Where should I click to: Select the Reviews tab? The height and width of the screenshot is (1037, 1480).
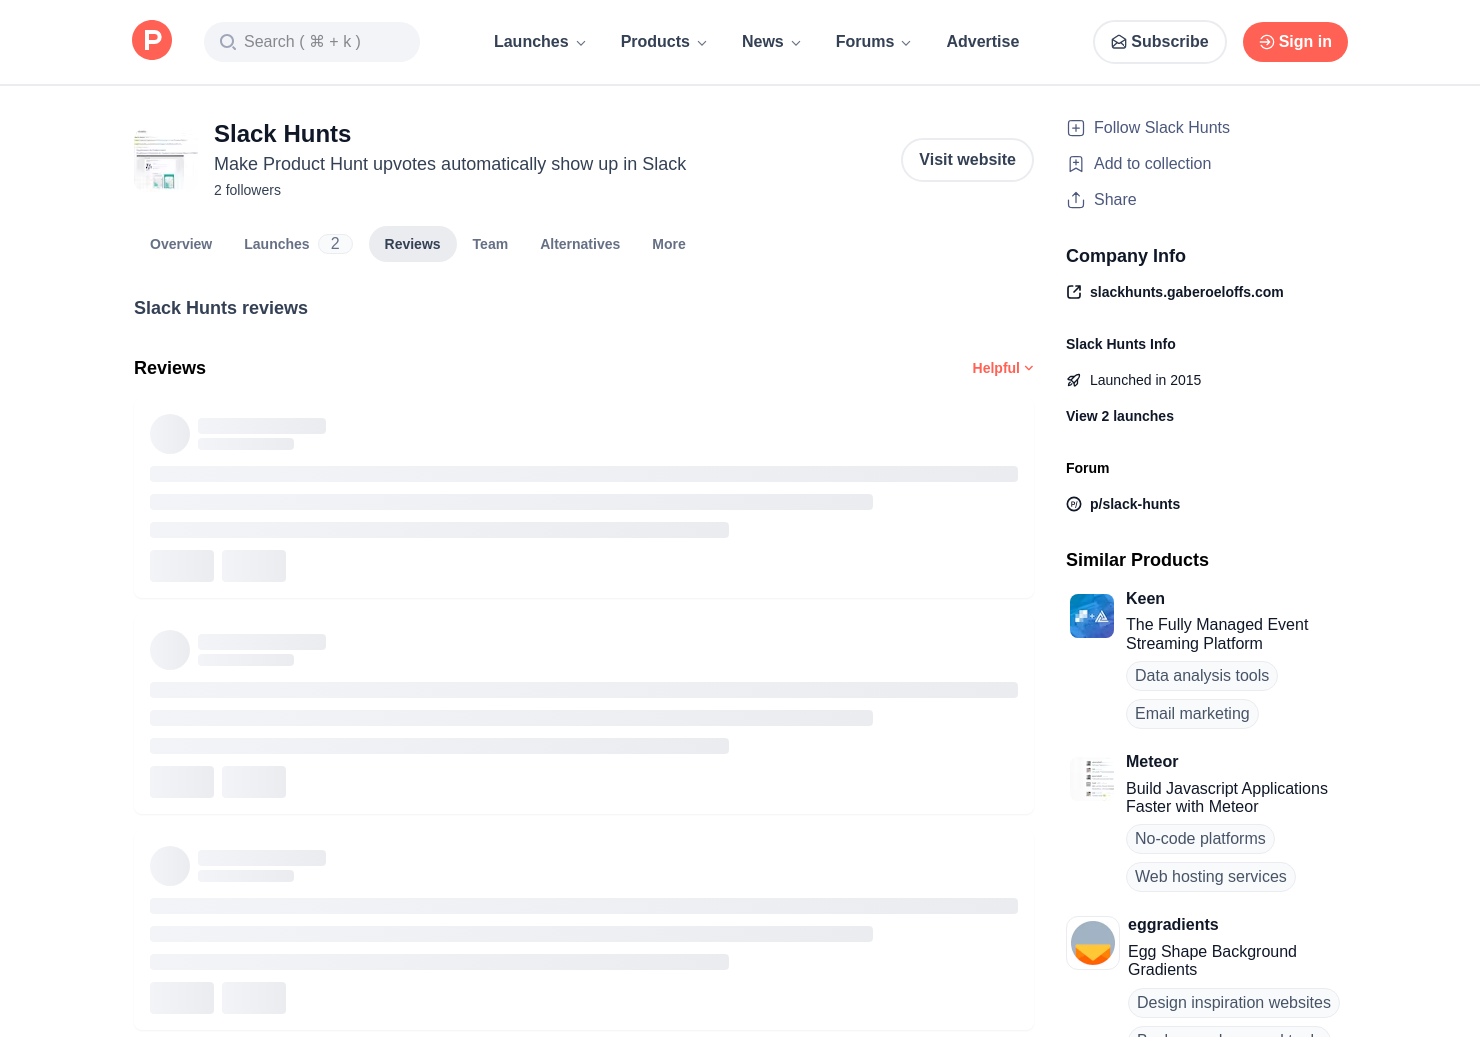click(412, 244)
